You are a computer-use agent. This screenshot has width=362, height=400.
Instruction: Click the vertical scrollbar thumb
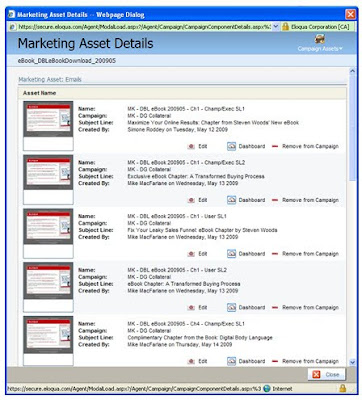point(352,128)
